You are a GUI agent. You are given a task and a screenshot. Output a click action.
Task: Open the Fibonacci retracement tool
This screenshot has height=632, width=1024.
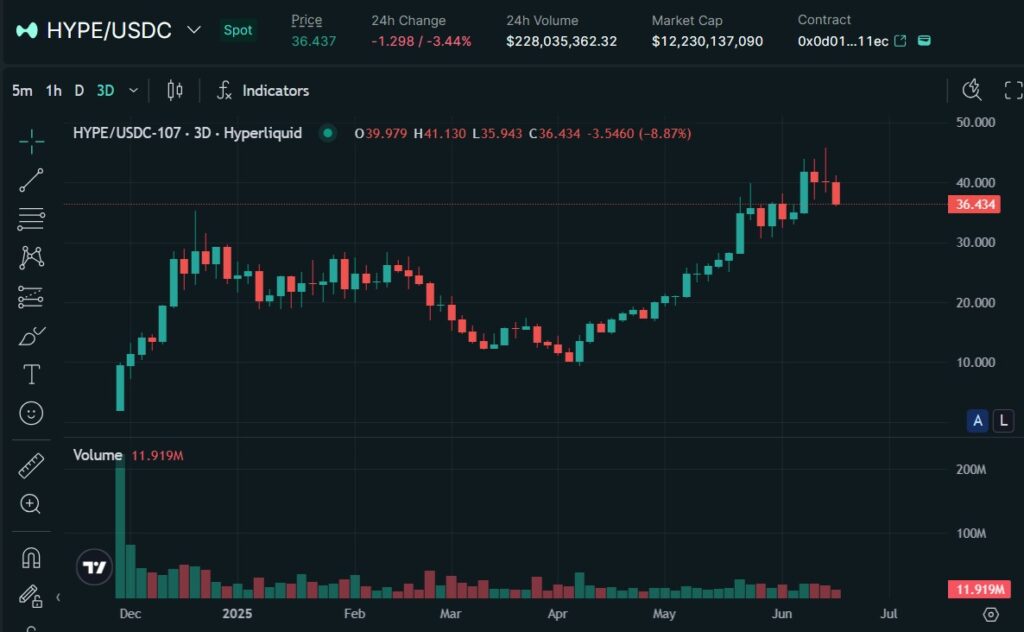click(31, 219)
